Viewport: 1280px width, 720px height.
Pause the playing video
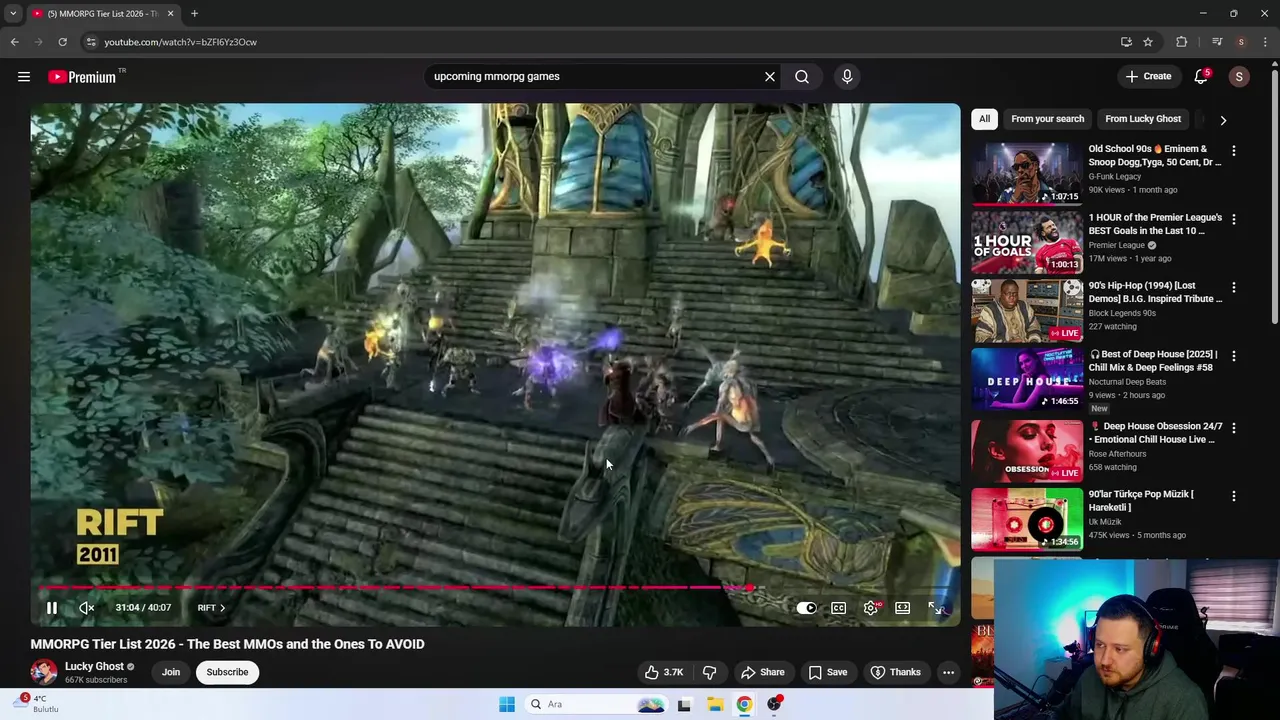coord(52,608)
